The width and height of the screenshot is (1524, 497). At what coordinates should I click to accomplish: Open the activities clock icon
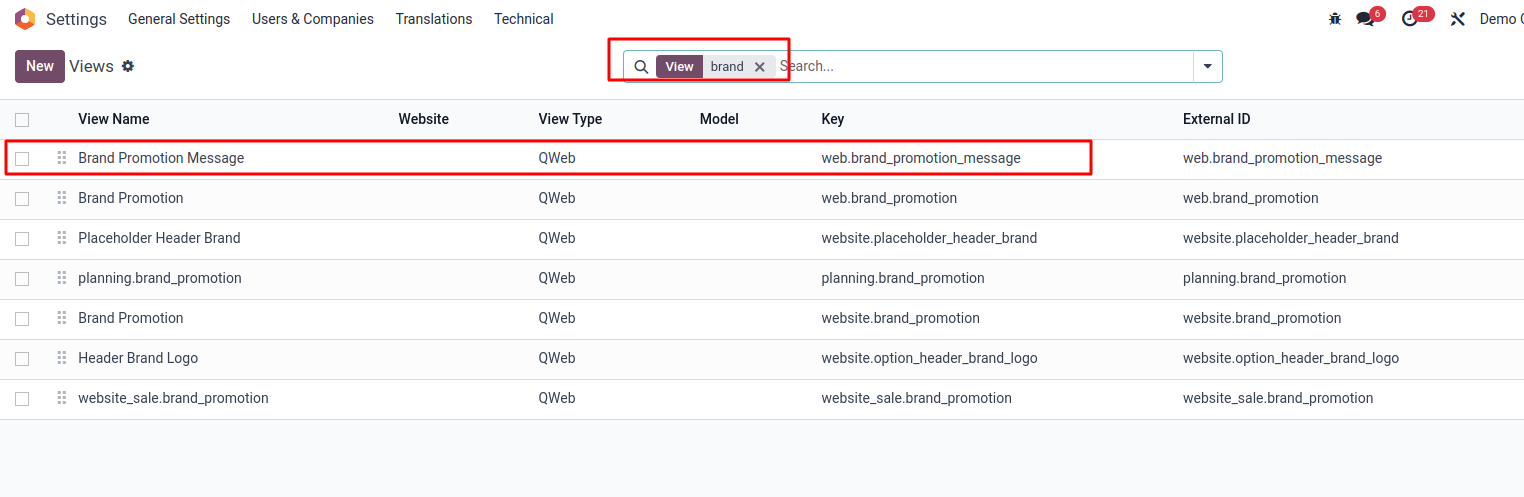1410,19
